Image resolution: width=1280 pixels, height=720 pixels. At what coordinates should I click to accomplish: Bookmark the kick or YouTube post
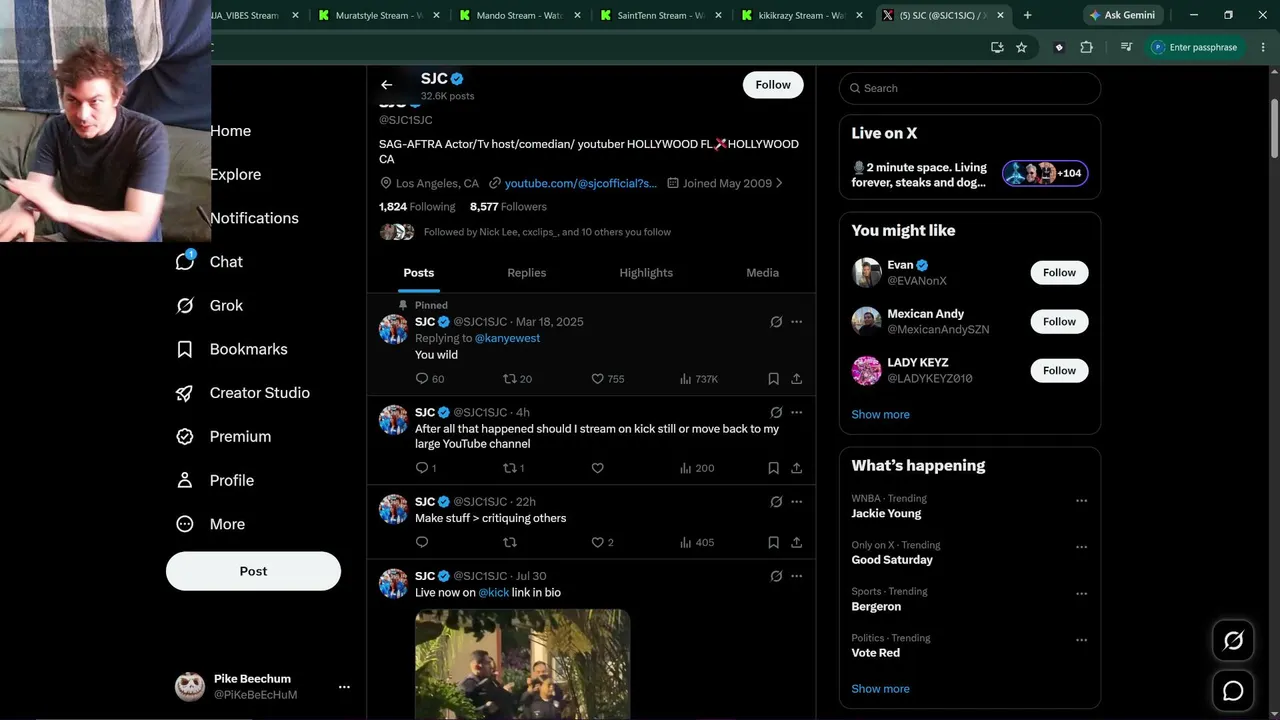pos(773,468)
